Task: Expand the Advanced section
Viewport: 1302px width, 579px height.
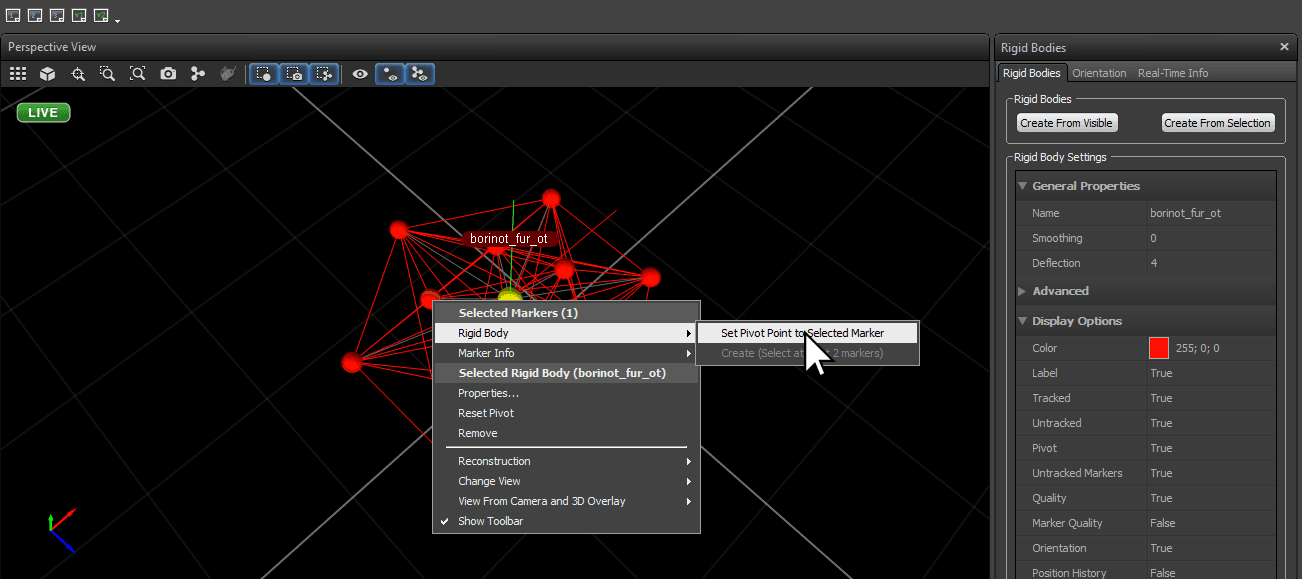Action: click(x=1023, y=291)
